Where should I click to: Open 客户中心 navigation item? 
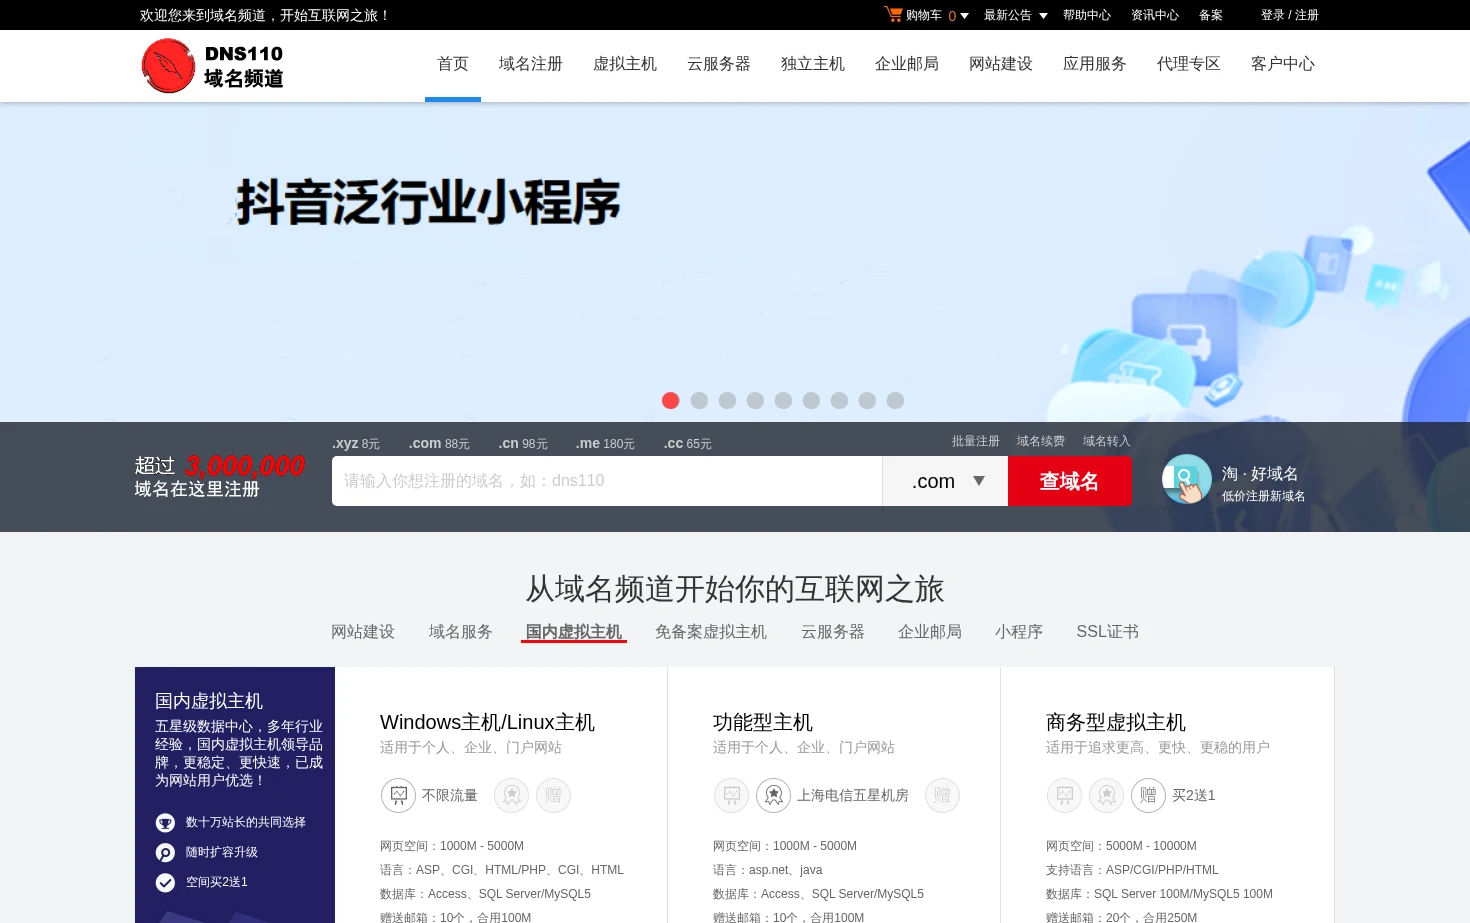pyautogui.click(x=1283, y=64)
